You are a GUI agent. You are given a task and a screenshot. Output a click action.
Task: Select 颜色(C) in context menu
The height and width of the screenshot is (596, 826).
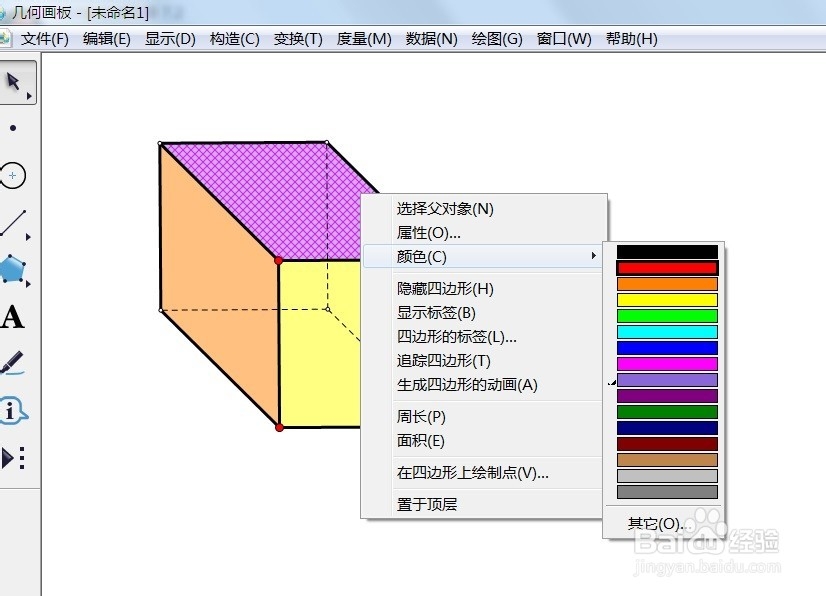coord(483,256)
